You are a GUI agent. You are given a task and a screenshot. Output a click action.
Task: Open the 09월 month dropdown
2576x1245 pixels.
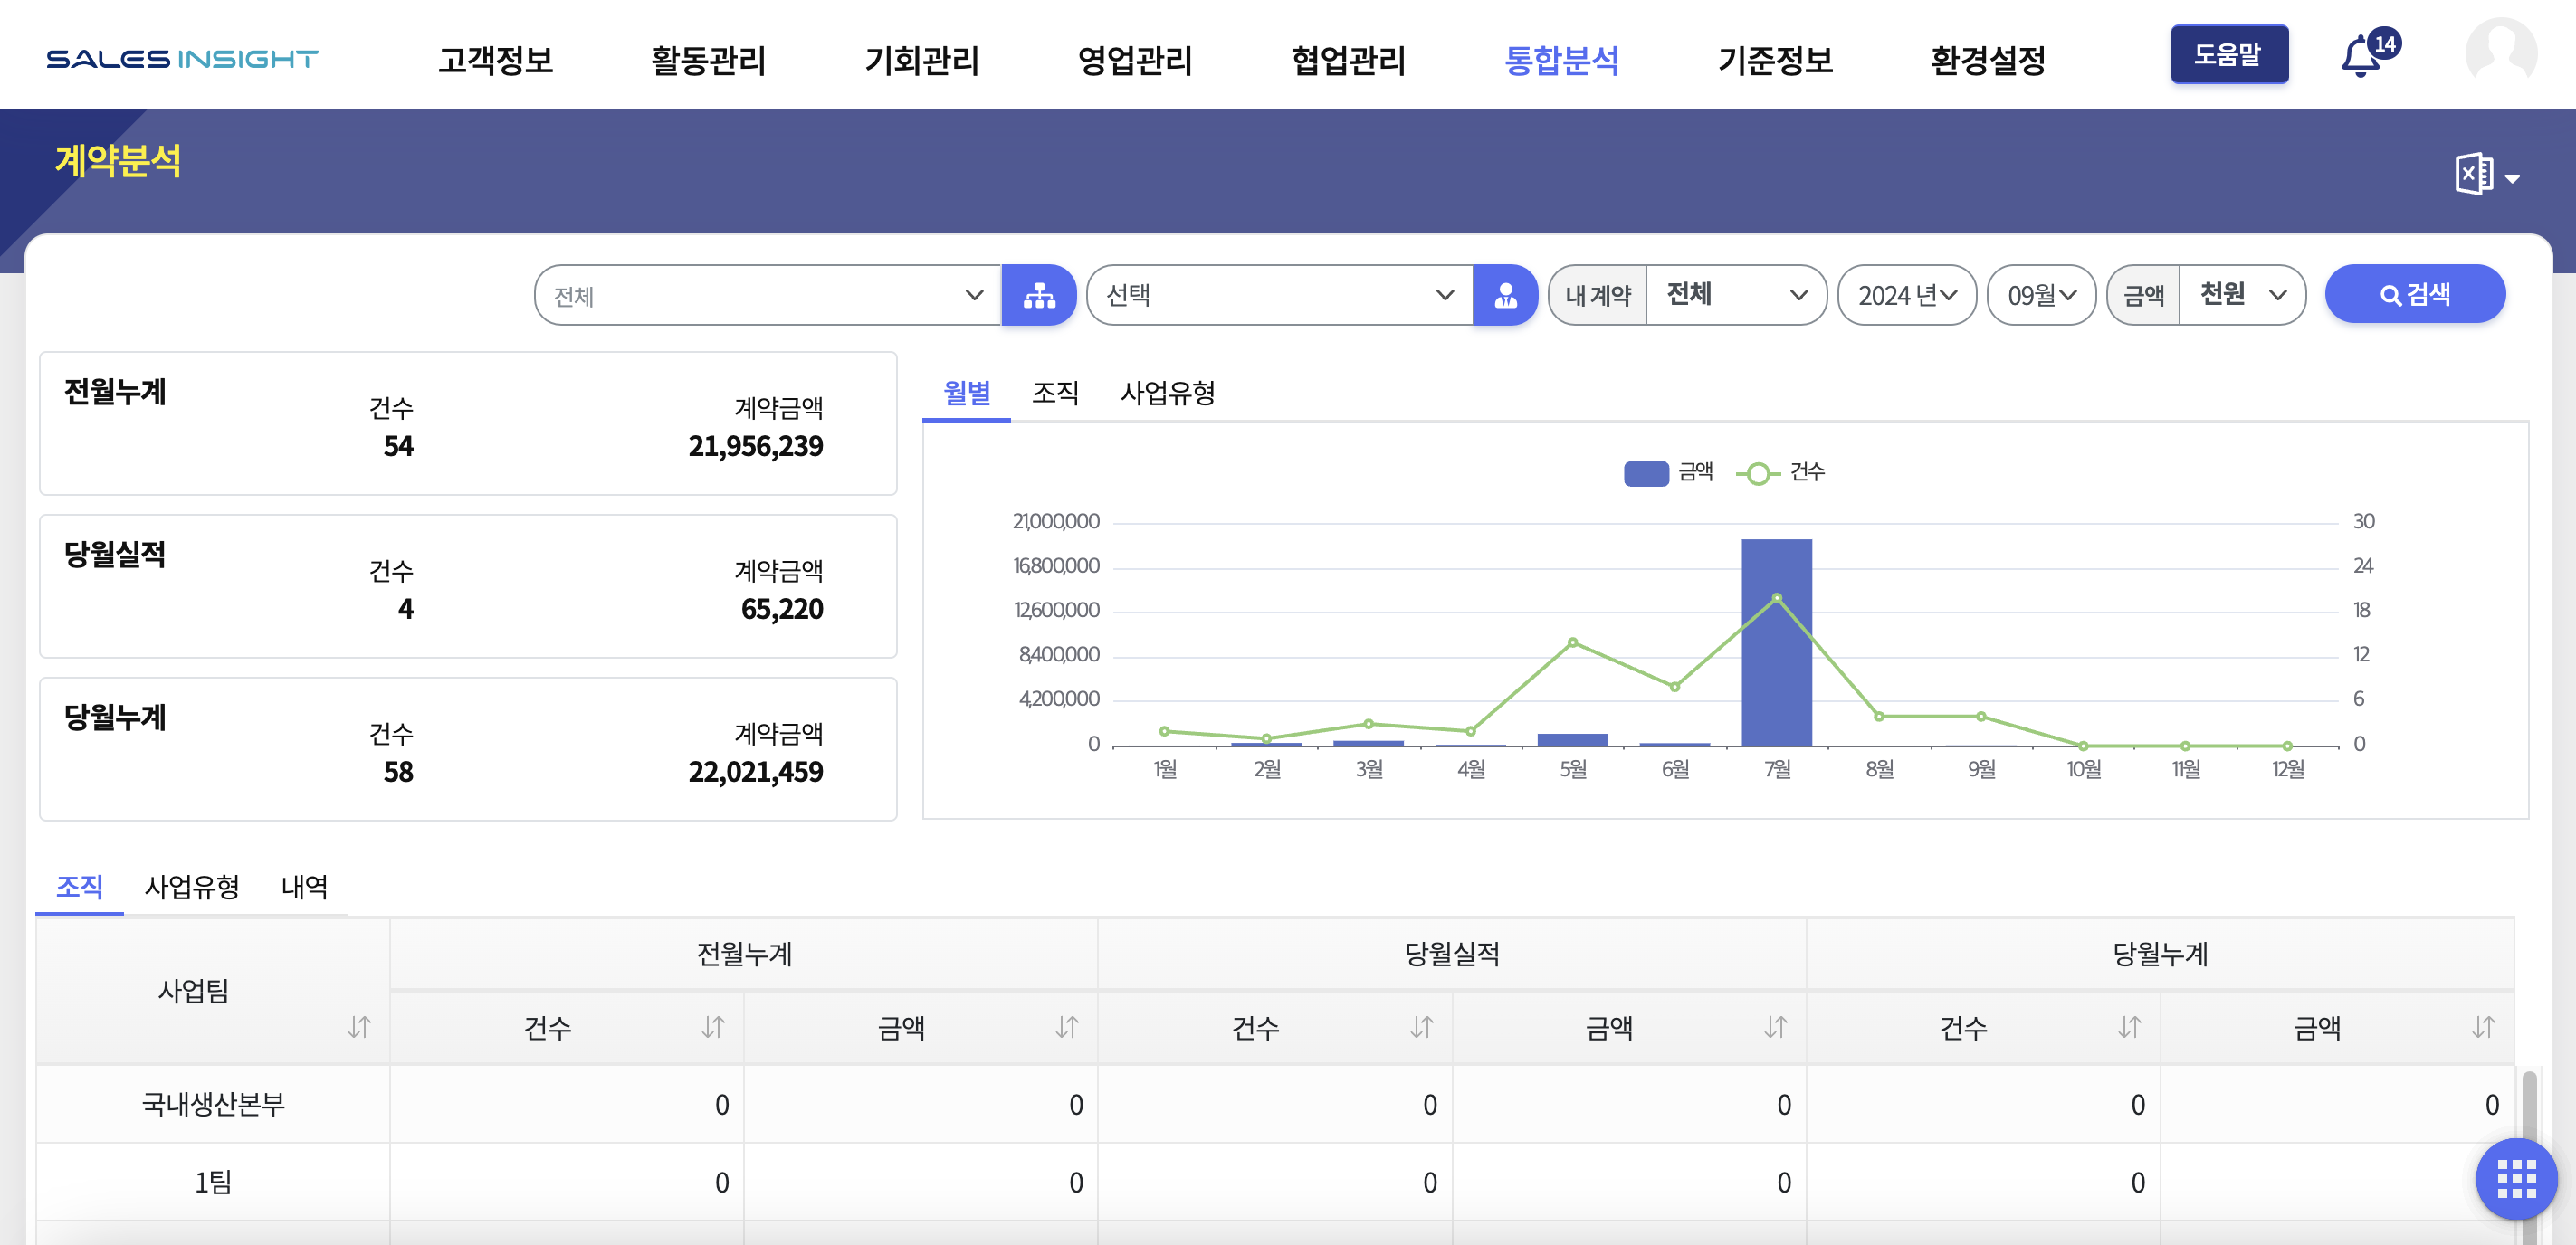pyautogui.click(x=2041, y=295)
